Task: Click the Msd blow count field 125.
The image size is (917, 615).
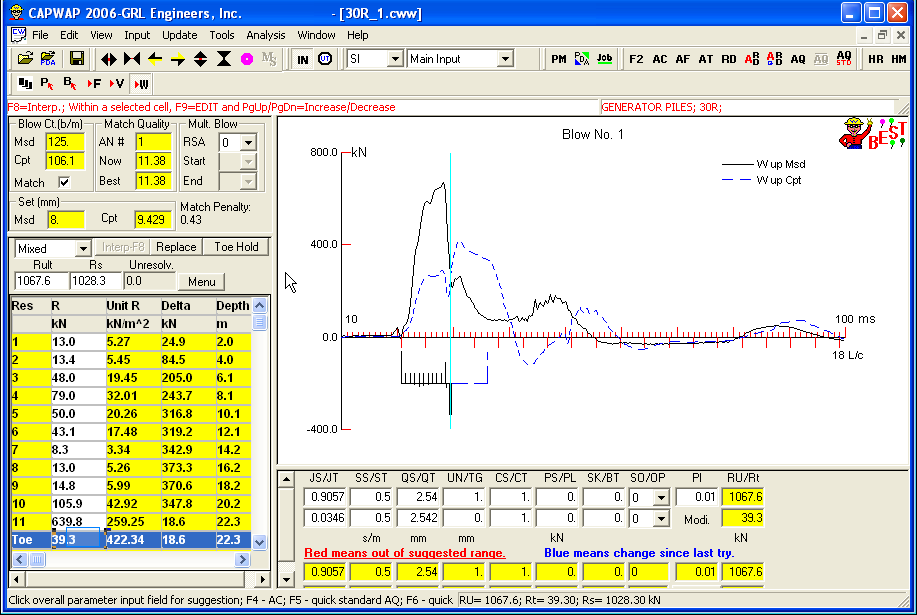Action: (66, 142)
